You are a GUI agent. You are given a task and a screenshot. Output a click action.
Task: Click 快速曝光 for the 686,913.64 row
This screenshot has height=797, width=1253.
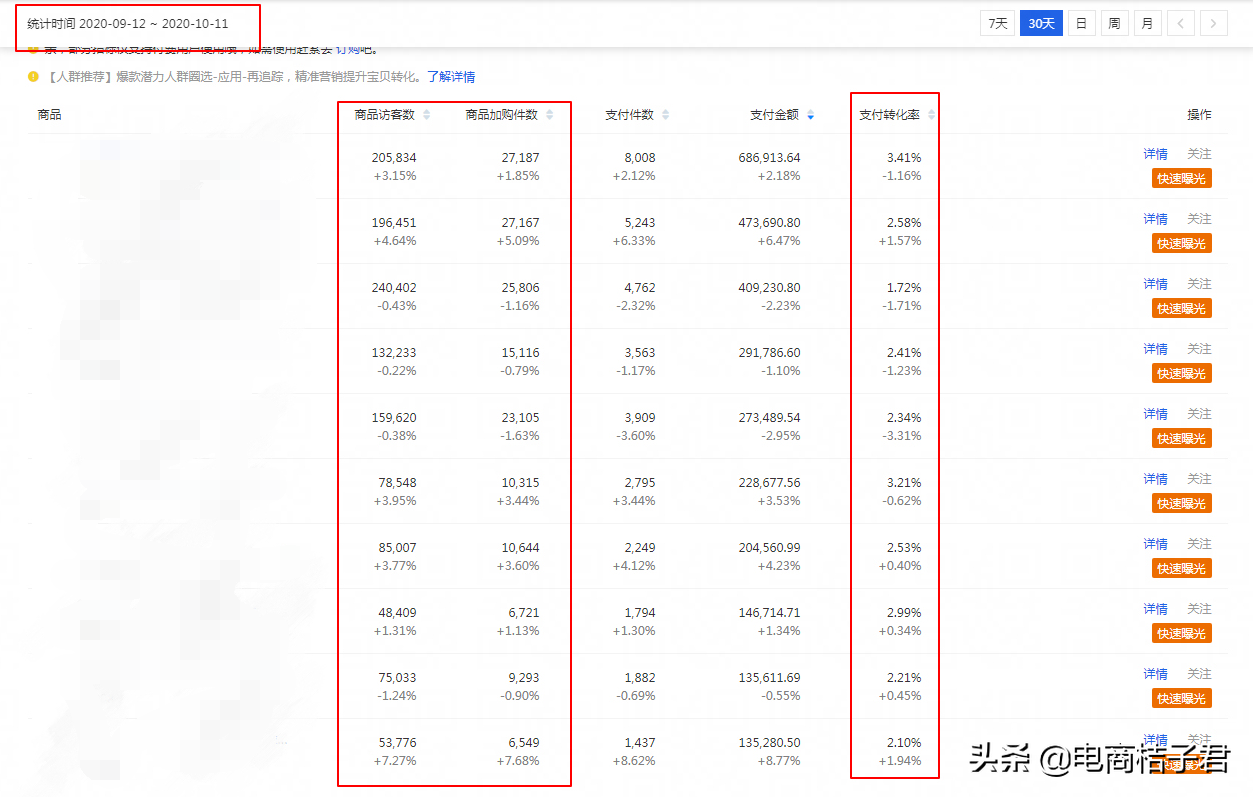tap(1181, 178)
